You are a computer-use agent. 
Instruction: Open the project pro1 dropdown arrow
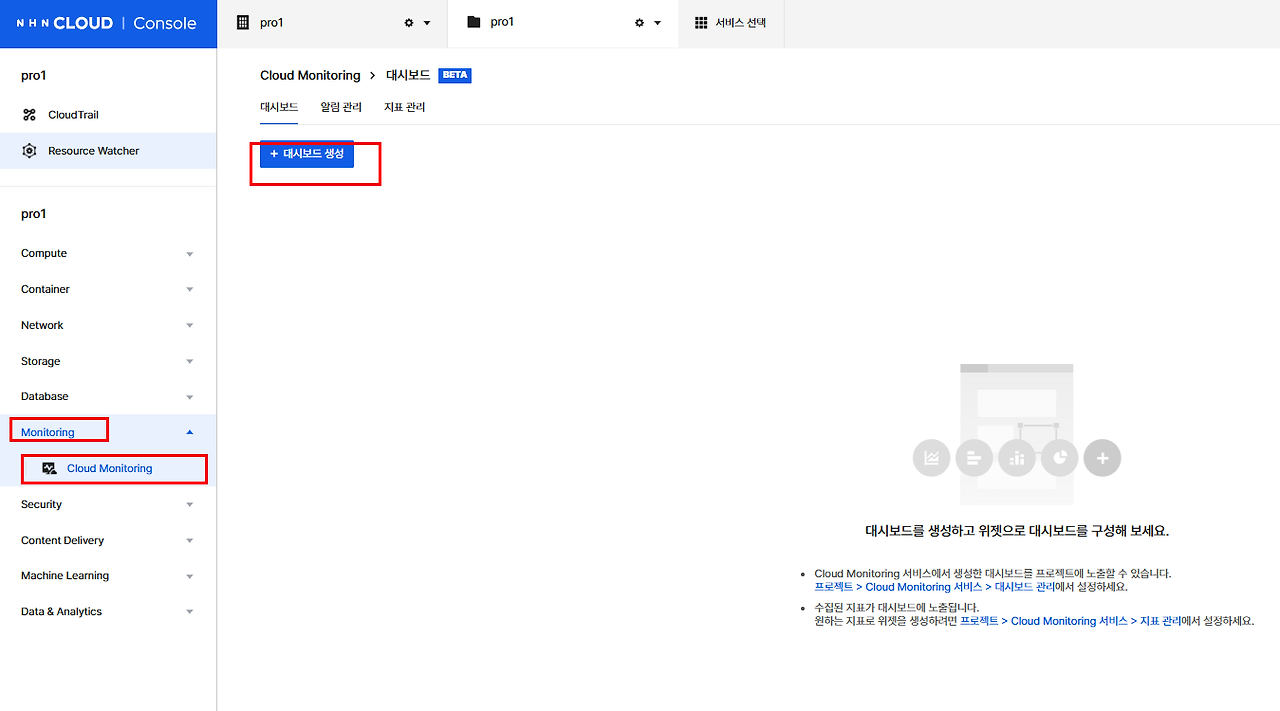tap(658, 23)
